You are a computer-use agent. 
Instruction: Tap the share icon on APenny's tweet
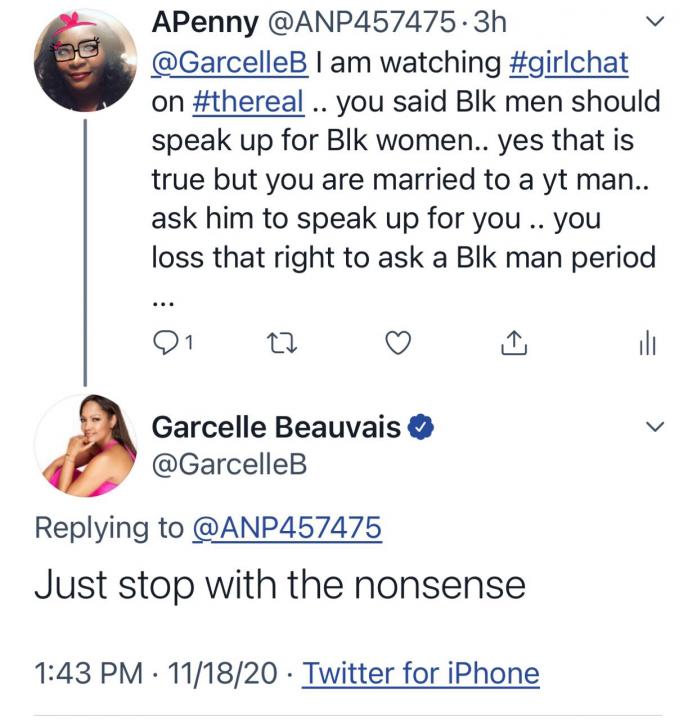point(512,343)
